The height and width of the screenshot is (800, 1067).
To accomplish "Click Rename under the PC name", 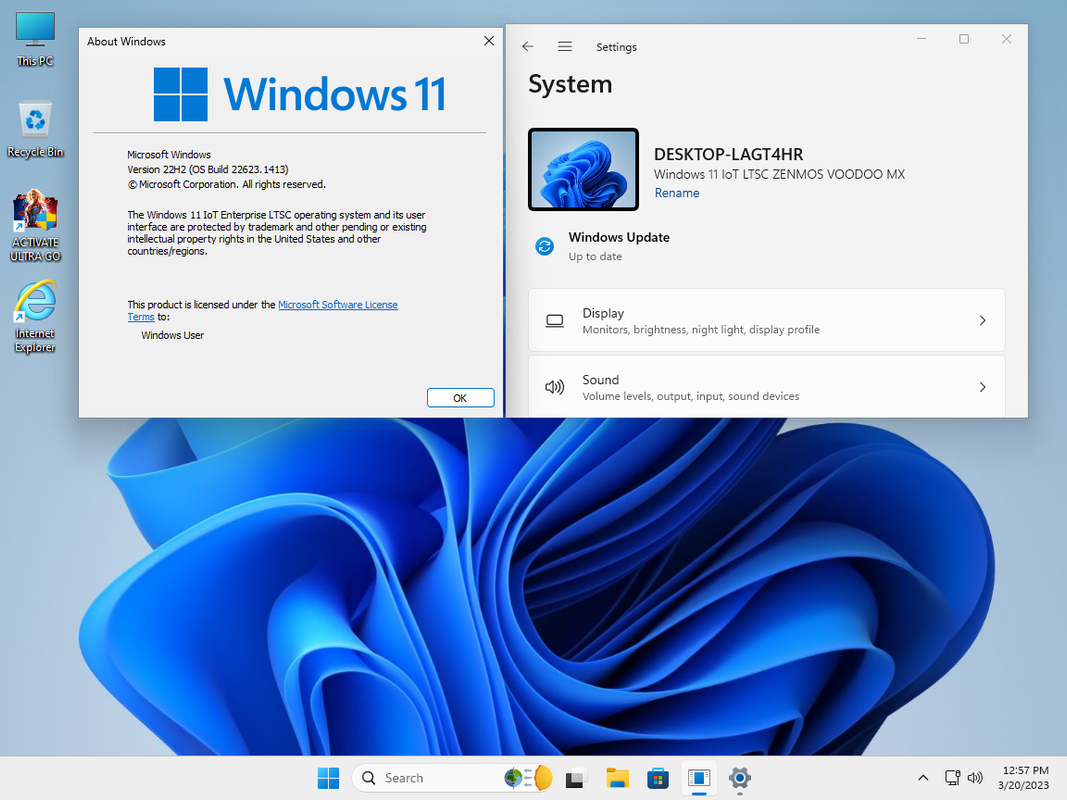I will click(676, 193).
